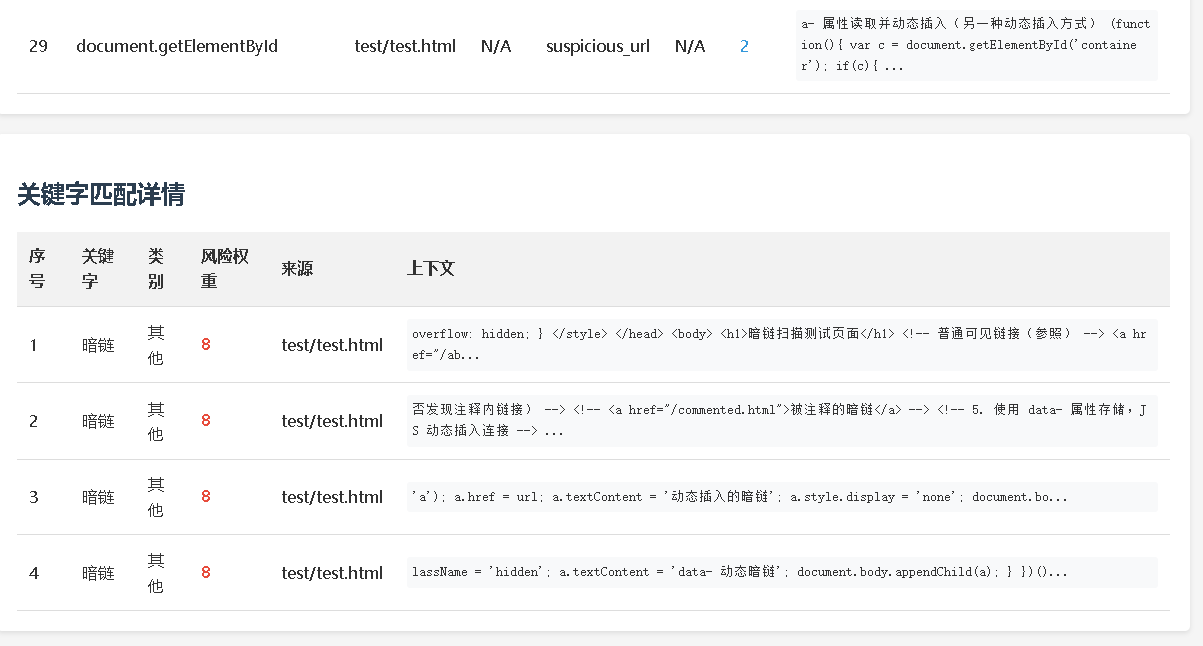This screenshot has height=646, width=1203.
Task: Click the 关键字匹配详情 section heading
Action: tap(101, 194)
